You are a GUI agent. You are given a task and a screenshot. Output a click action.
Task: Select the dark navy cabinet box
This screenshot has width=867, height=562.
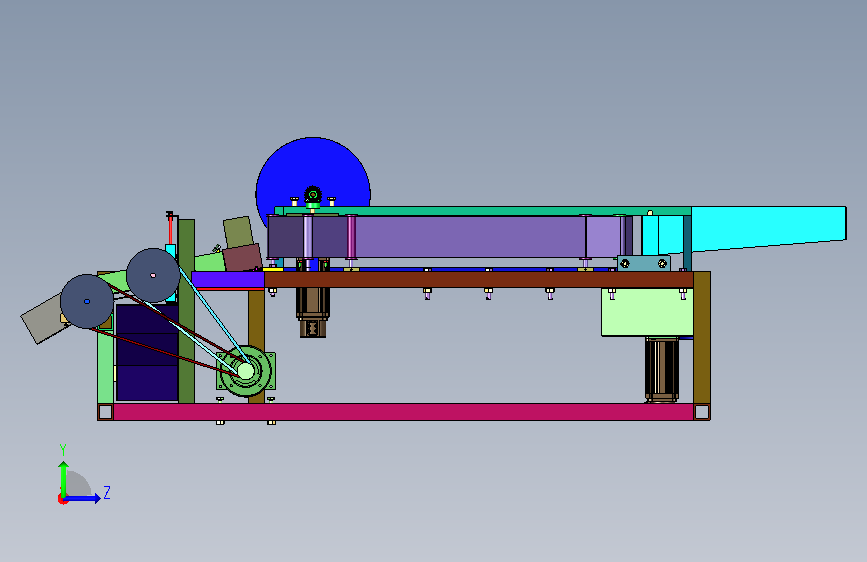coord(147,352)
